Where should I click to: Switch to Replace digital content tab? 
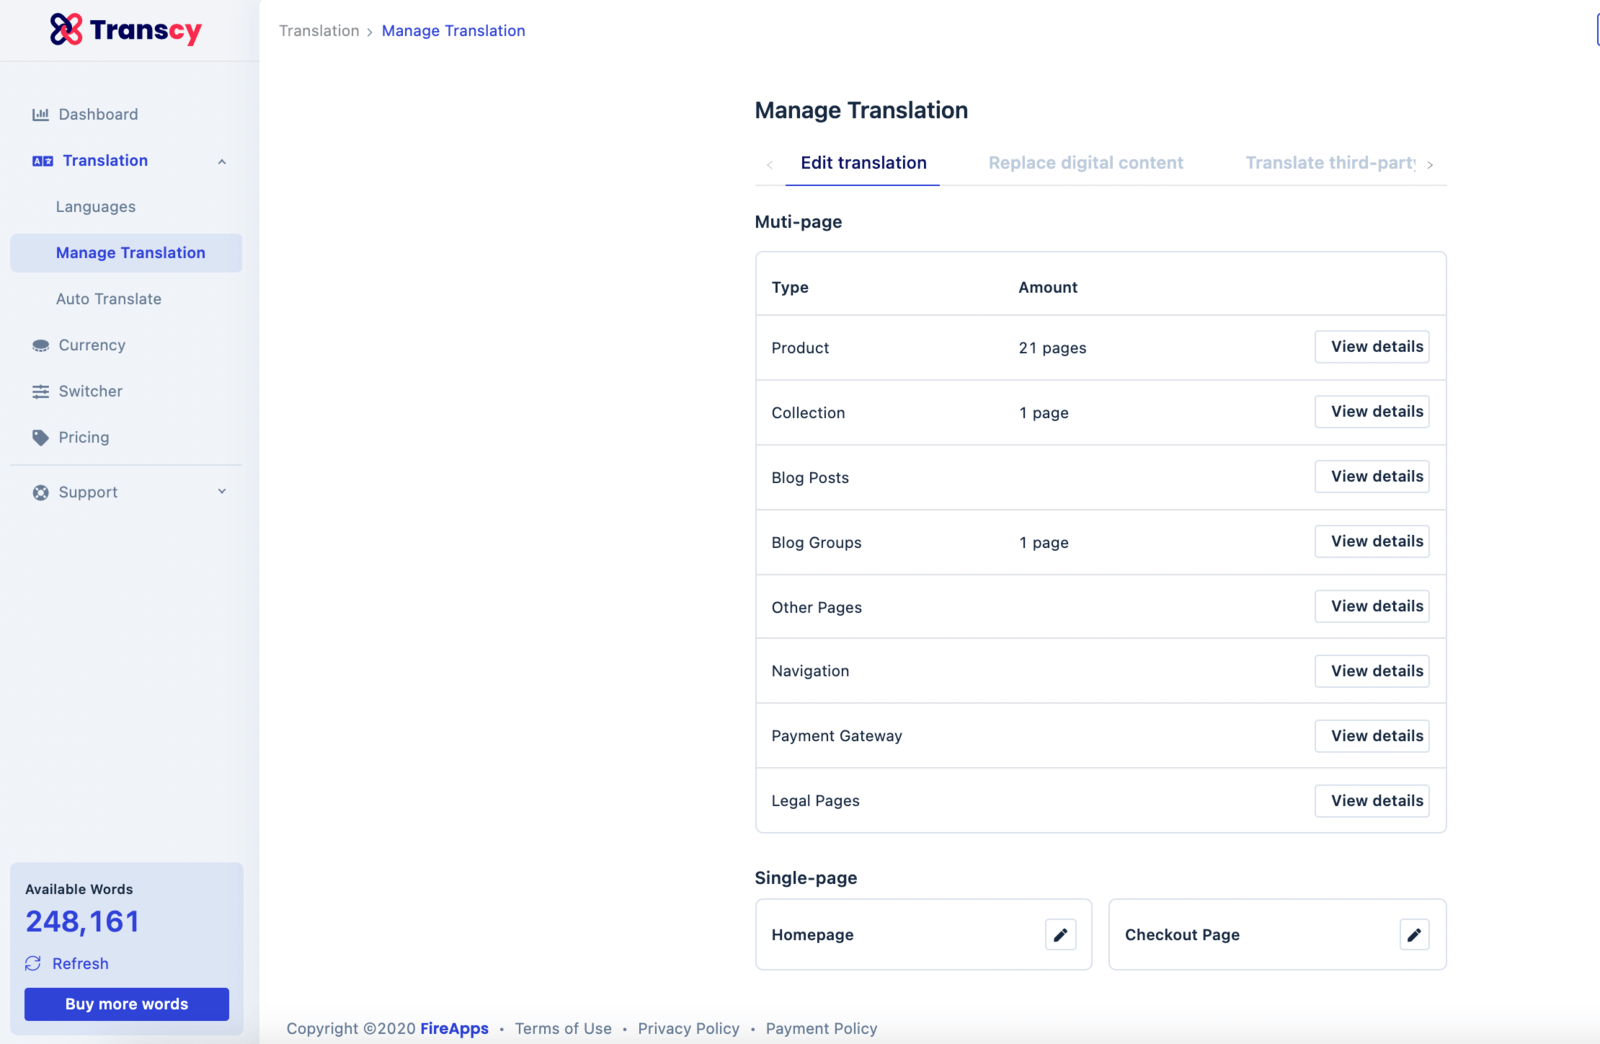point(1085,163)
